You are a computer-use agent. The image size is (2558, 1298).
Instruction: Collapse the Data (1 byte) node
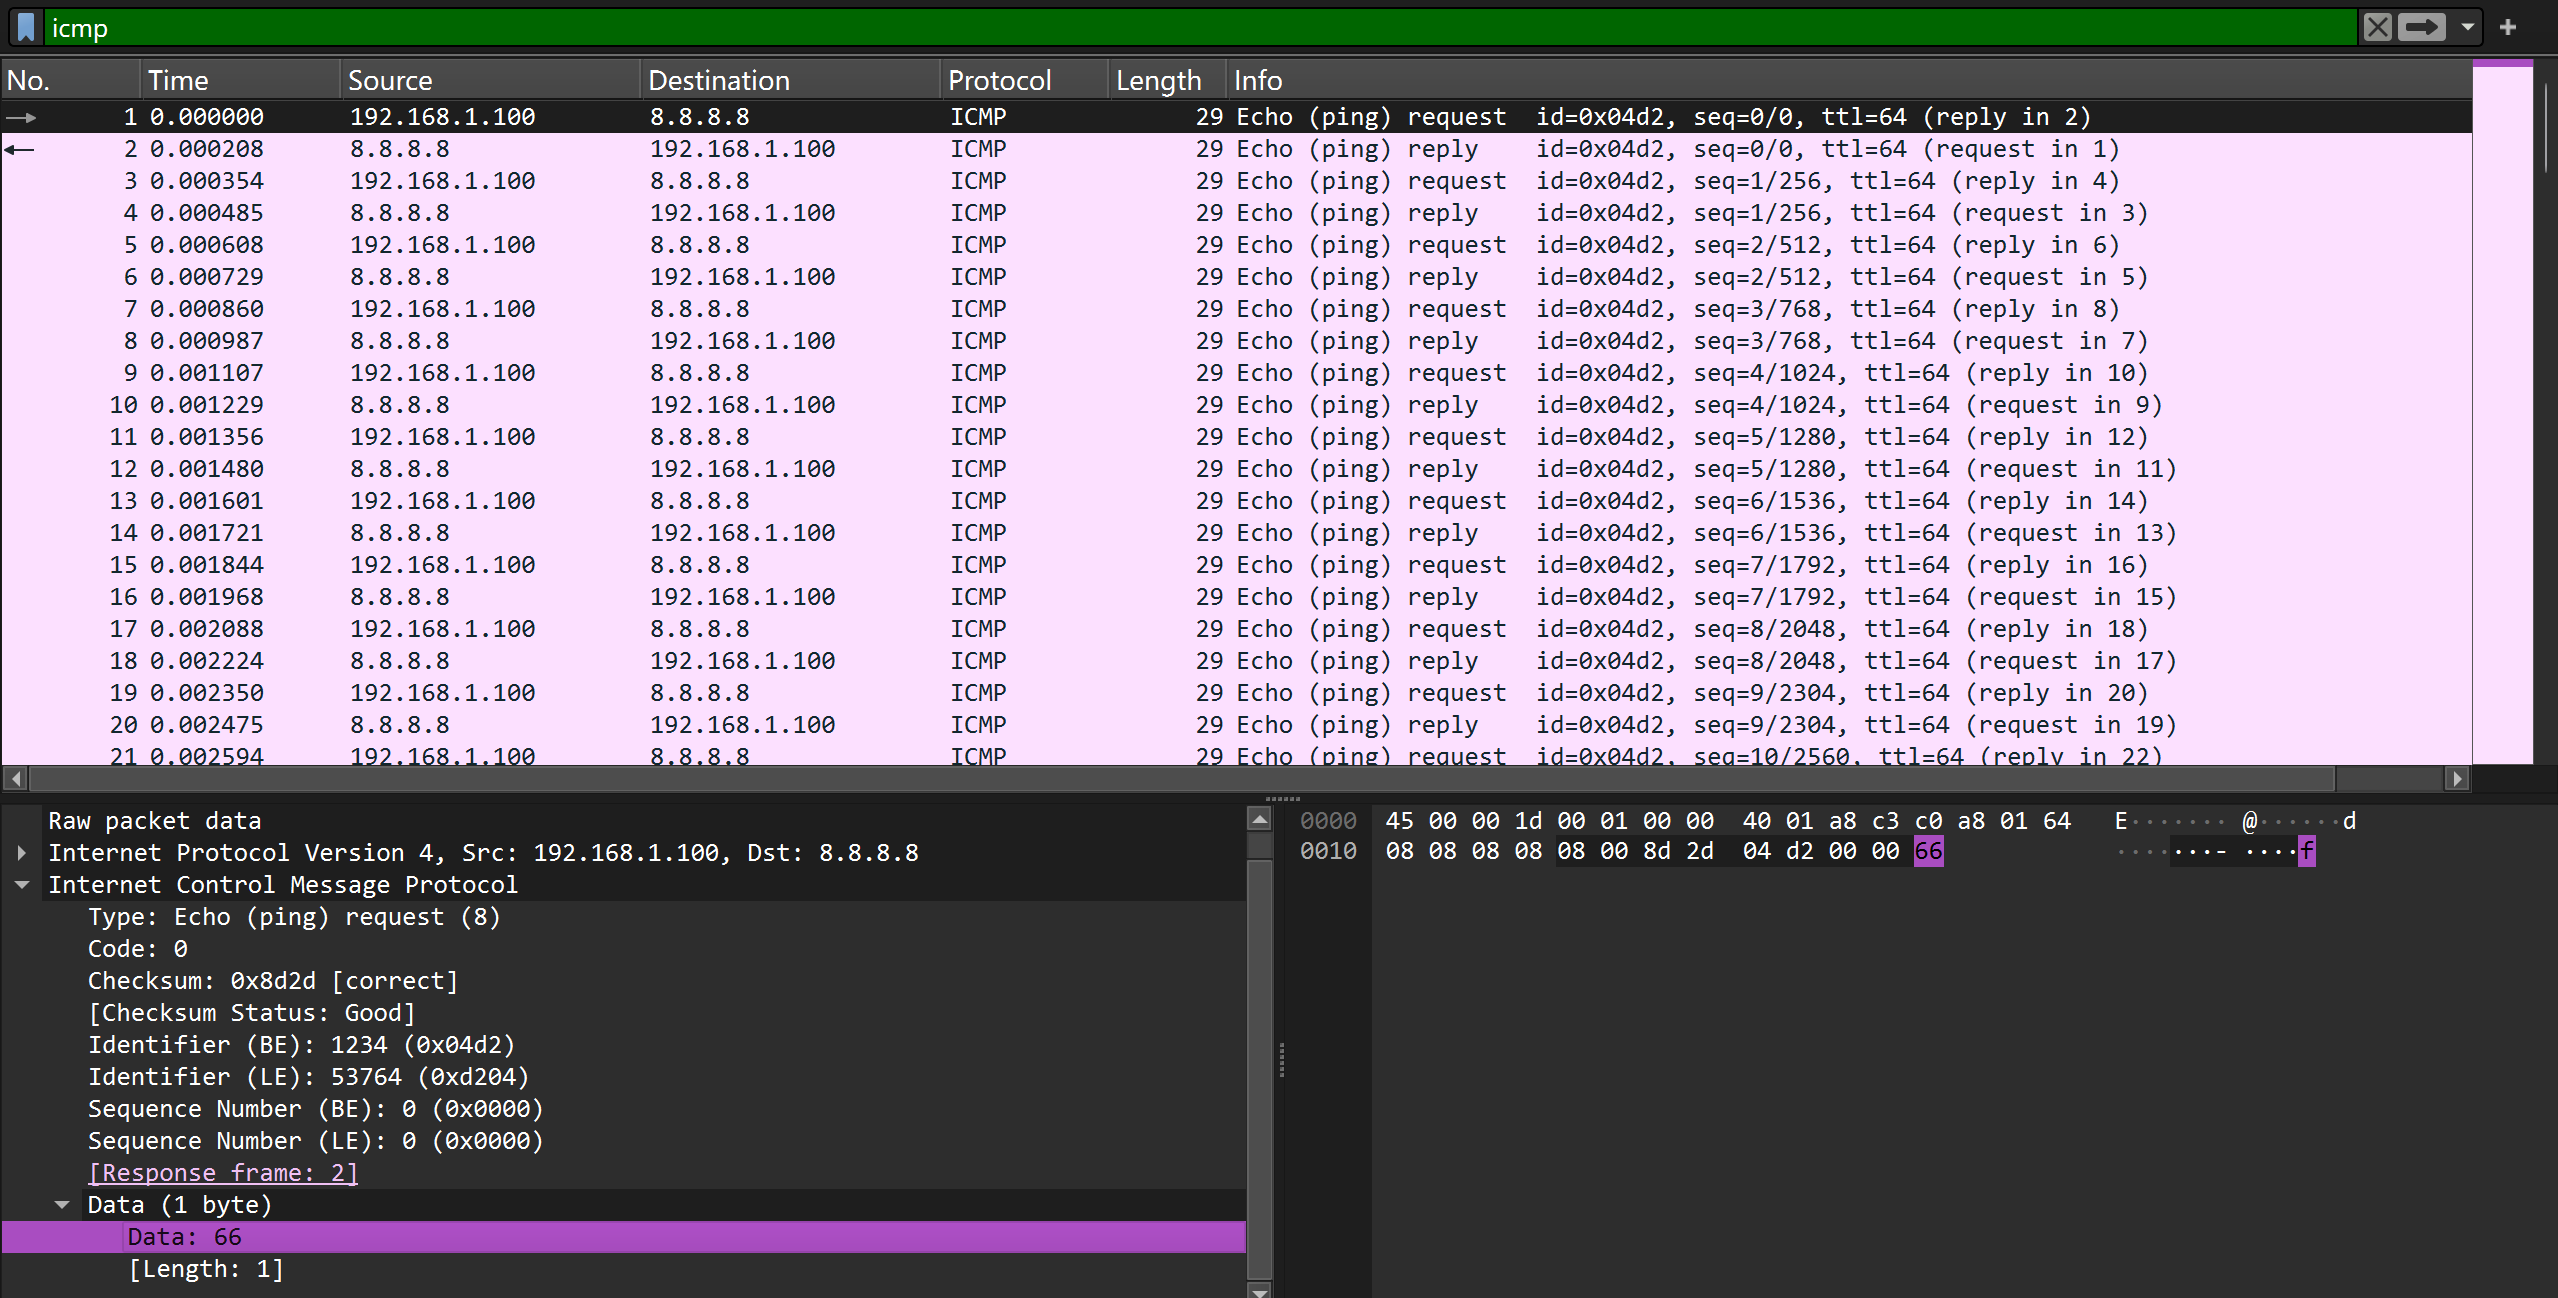coord(62,1205)
